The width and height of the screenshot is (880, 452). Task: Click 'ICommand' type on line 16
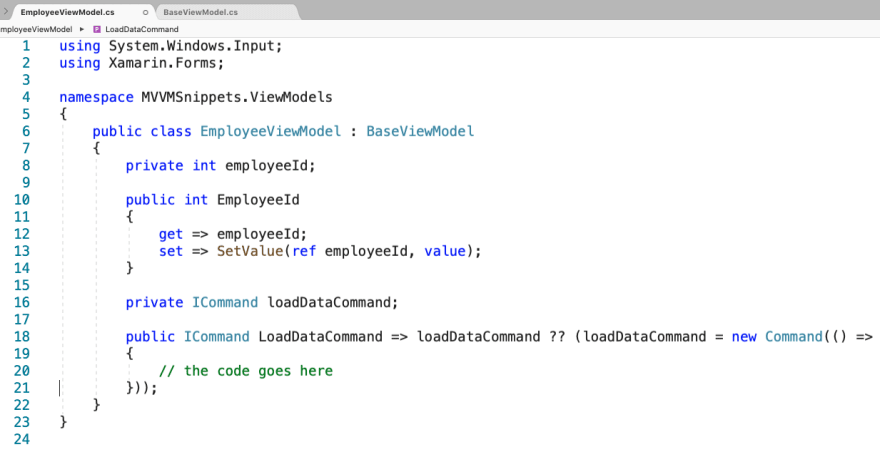[x=225, y=303]
